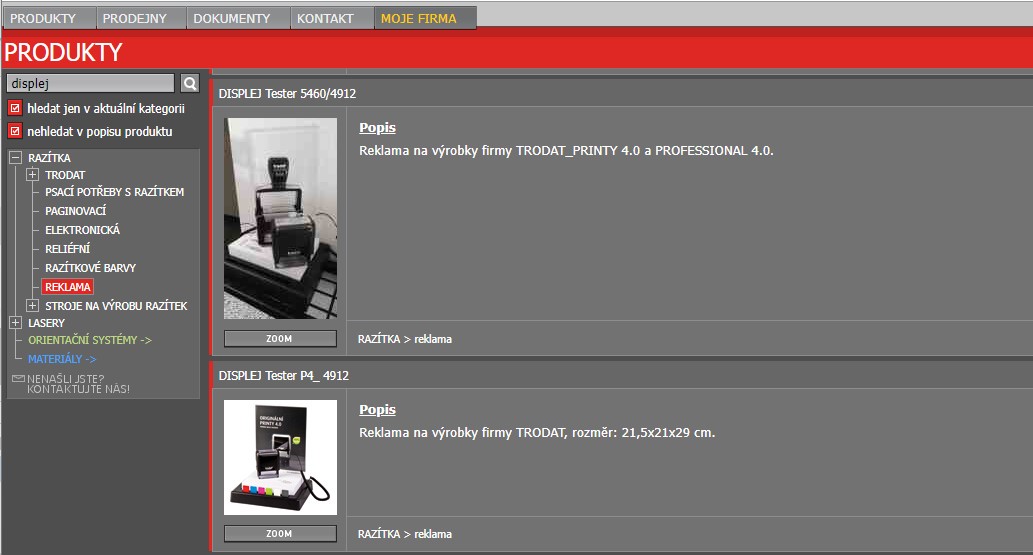This screenshot has width=1033, height=555.
Task: Click the envelope icon beside contact text
Action: point(18,379)
